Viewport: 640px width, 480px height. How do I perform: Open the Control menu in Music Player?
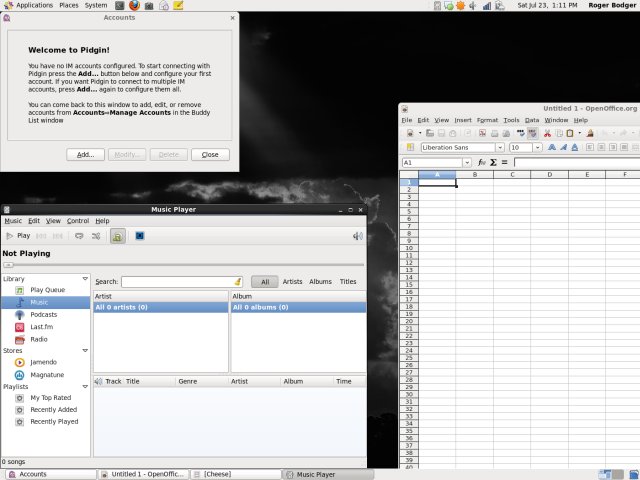coord(77,221)
